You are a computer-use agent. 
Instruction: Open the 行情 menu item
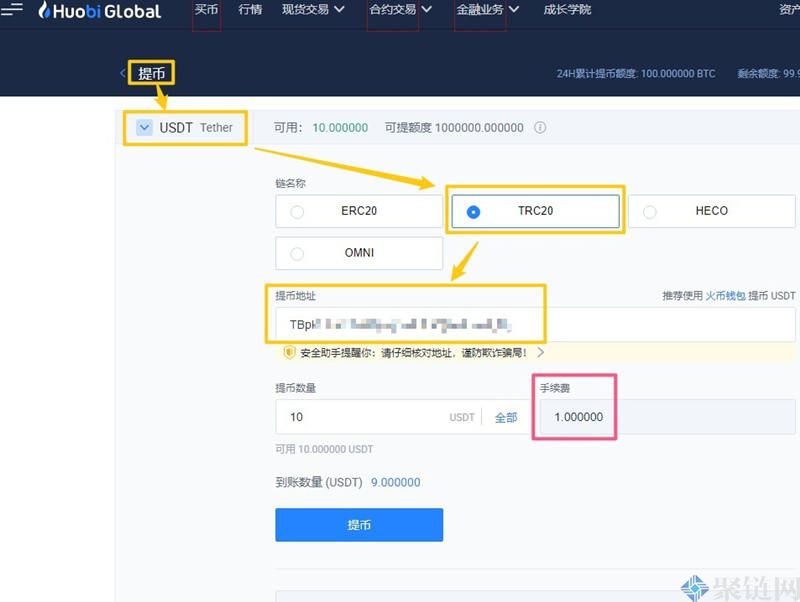(249, 10)
